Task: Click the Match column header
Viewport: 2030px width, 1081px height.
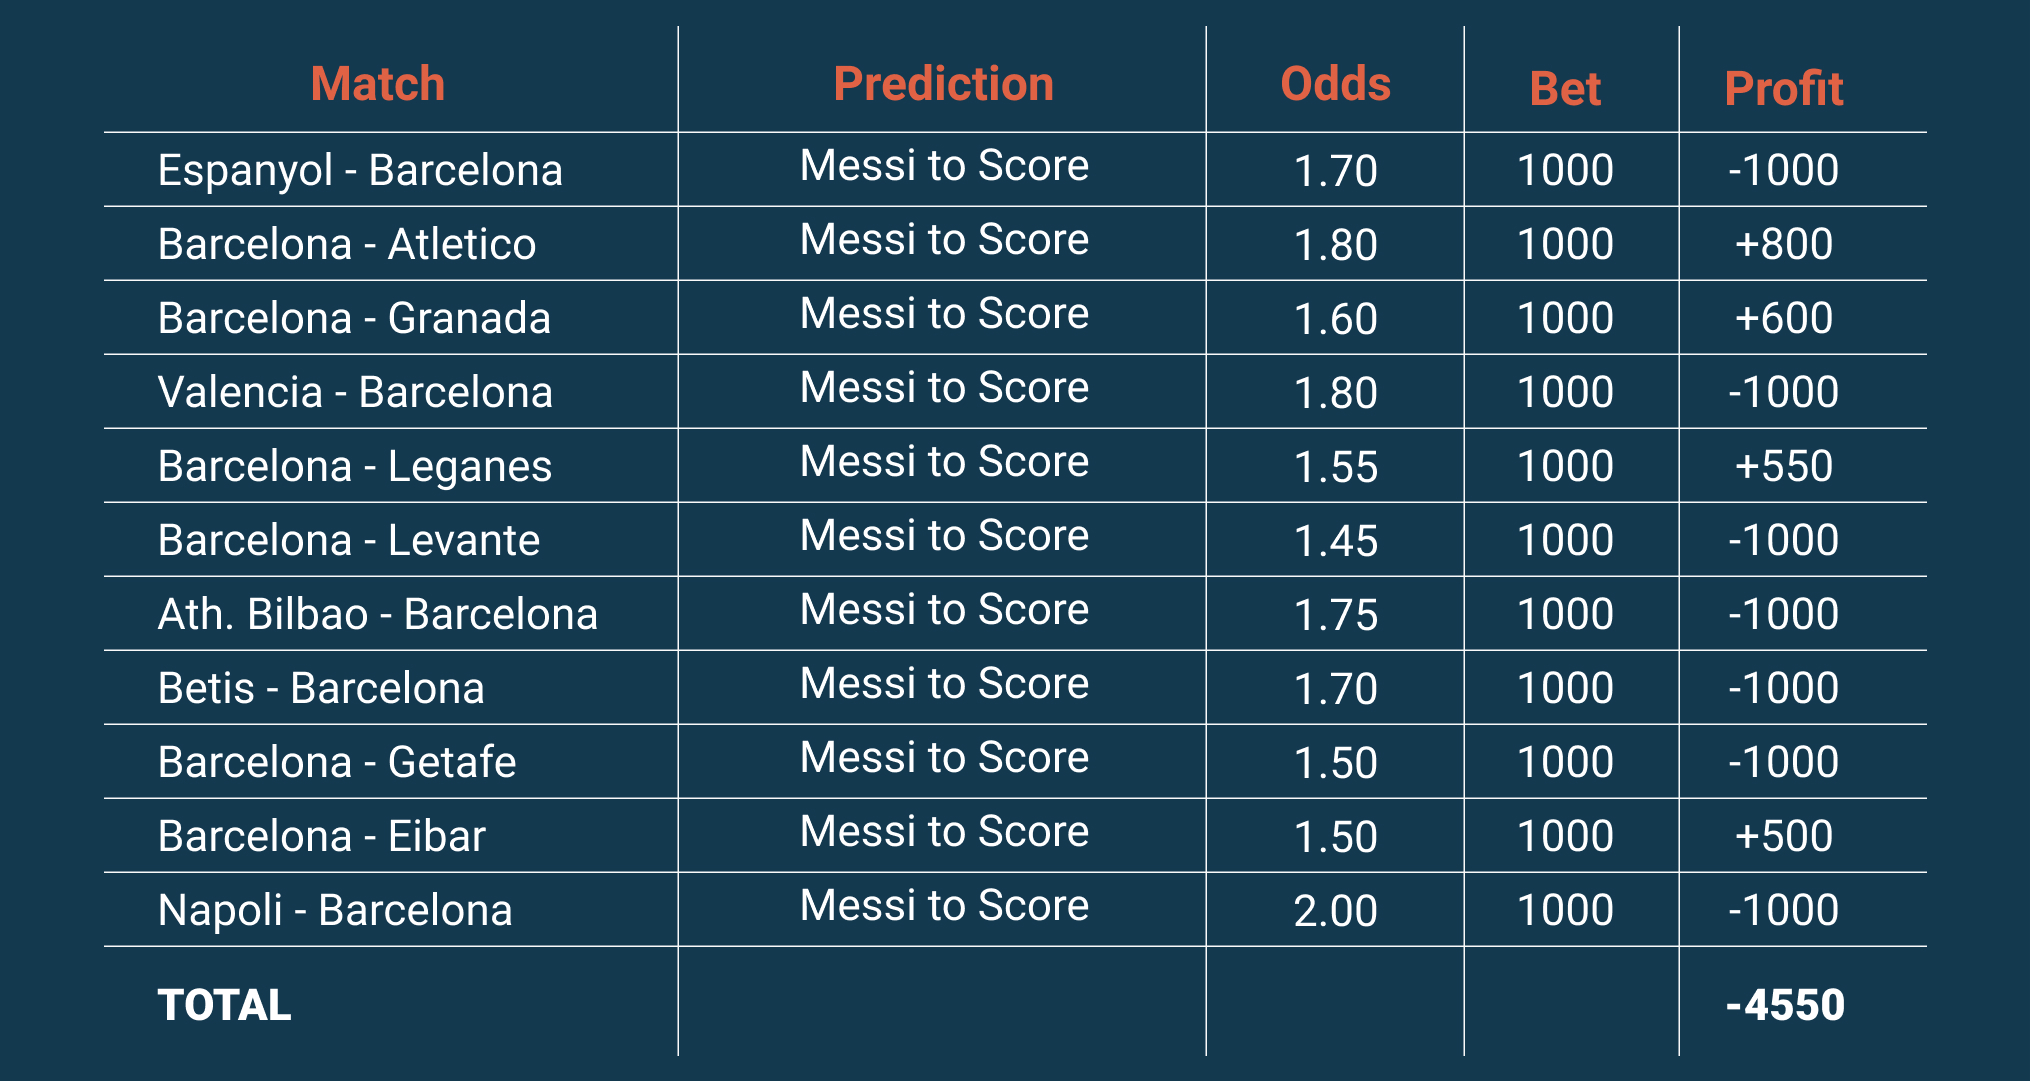Action: [377, 84]
